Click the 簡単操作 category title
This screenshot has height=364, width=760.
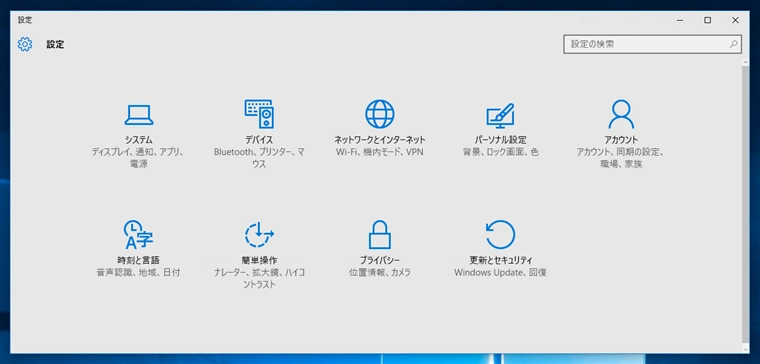tap(259, 260)
